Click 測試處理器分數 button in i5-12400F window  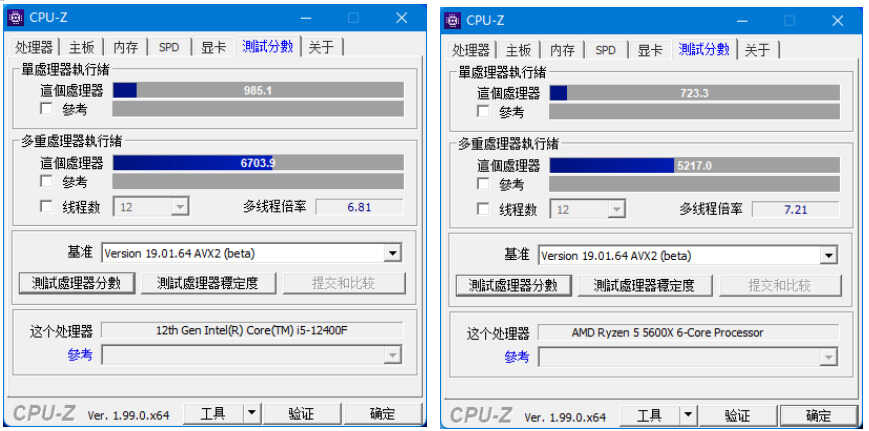pyautogui.click(x=76, y=283)
